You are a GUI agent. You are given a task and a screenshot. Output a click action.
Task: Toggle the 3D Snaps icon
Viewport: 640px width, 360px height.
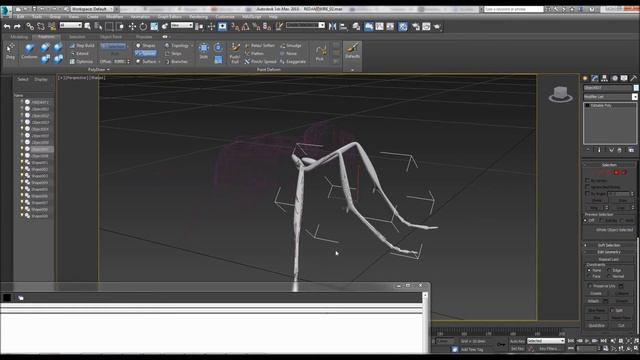click(x=235, y=27)
